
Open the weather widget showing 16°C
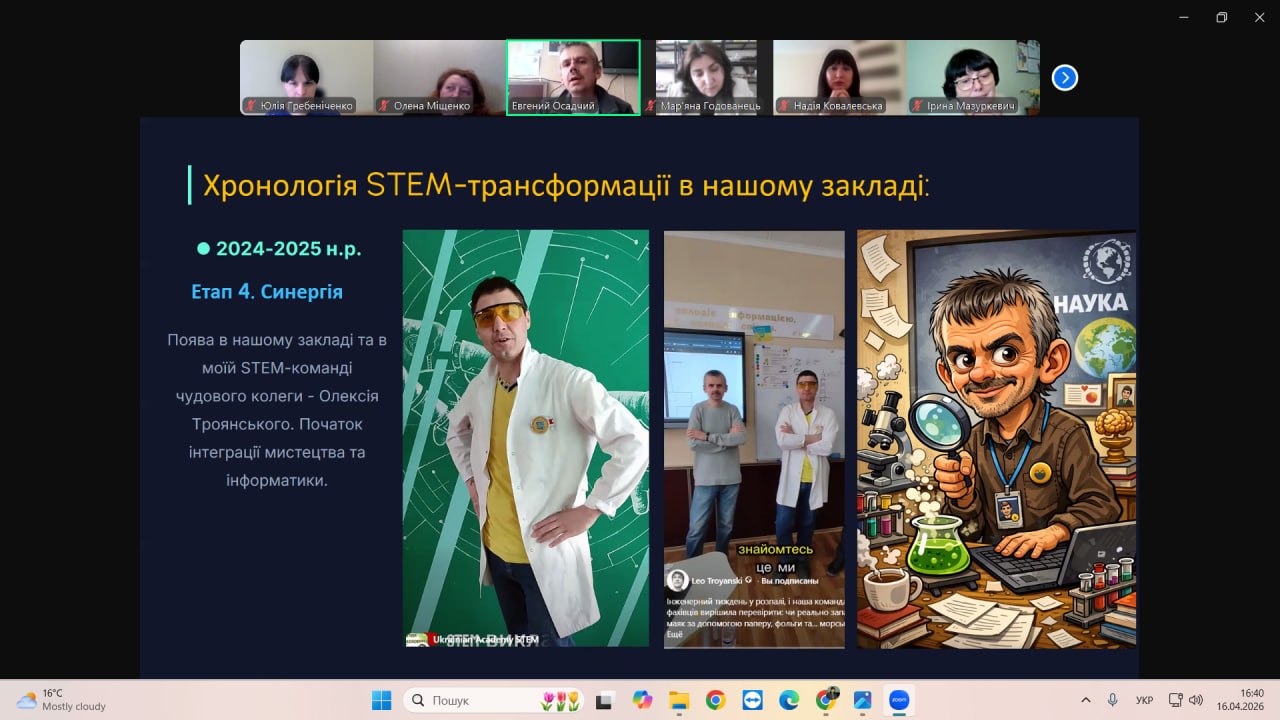[x=60, y=700]
